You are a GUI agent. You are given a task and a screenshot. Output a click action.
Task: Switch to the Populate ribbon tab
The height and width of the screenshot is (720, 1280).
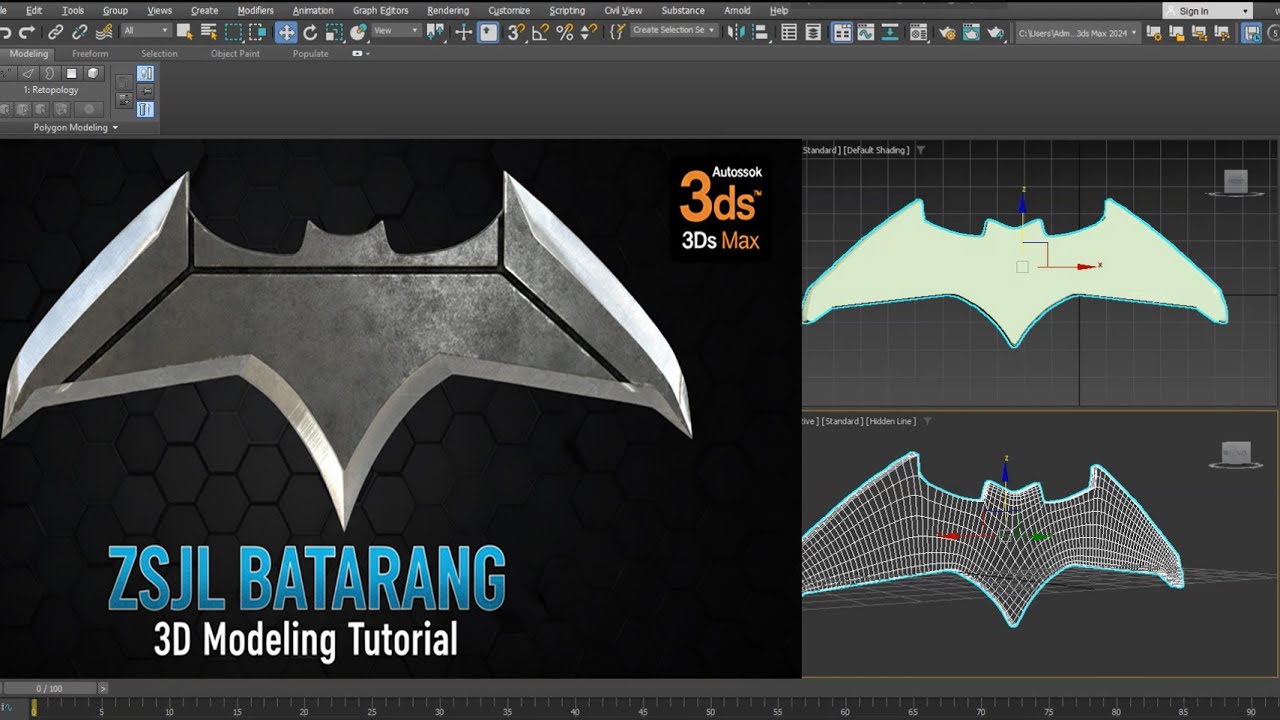[x=310, y=54]
